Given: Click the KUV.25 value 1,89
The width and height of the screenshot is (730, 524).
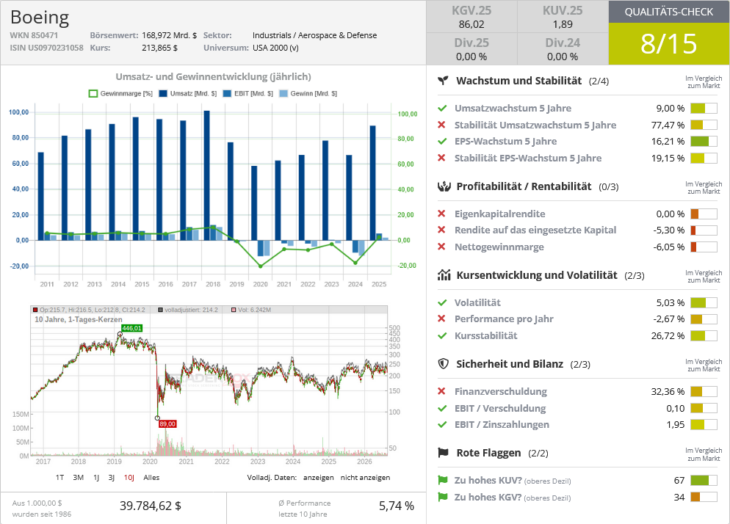Looking at the screenshot, I should click(562, 24).
